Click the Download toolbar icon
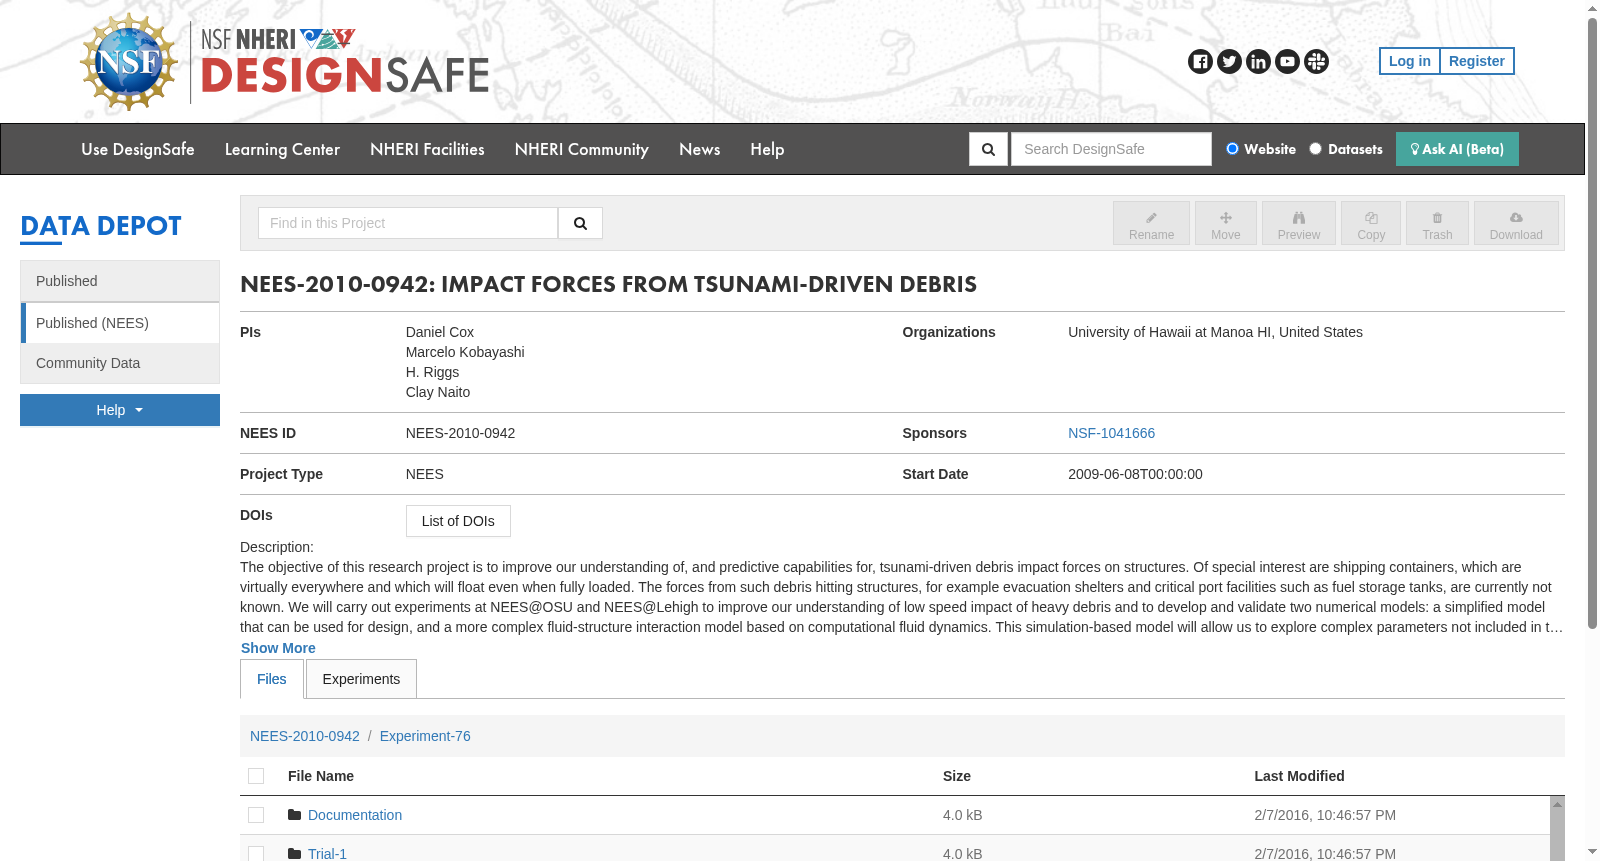The width and height of the screenshot is (1600, 861). point(1516,224)
